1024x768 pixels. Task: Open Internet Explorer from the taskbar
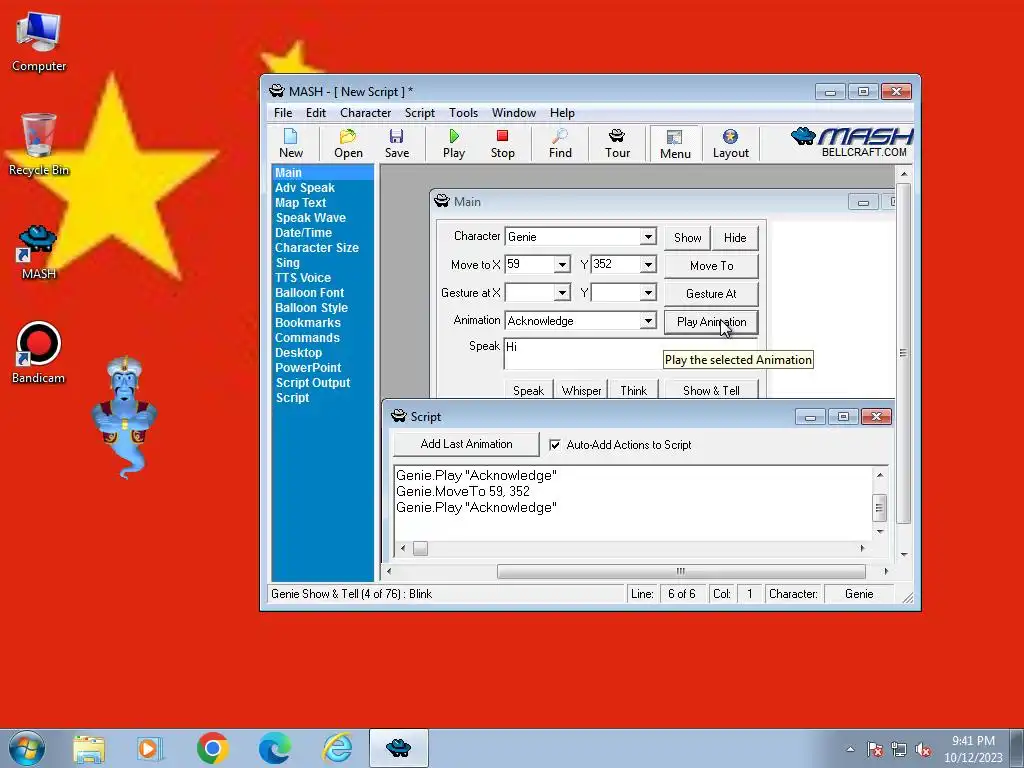click(x=338, y=748)
